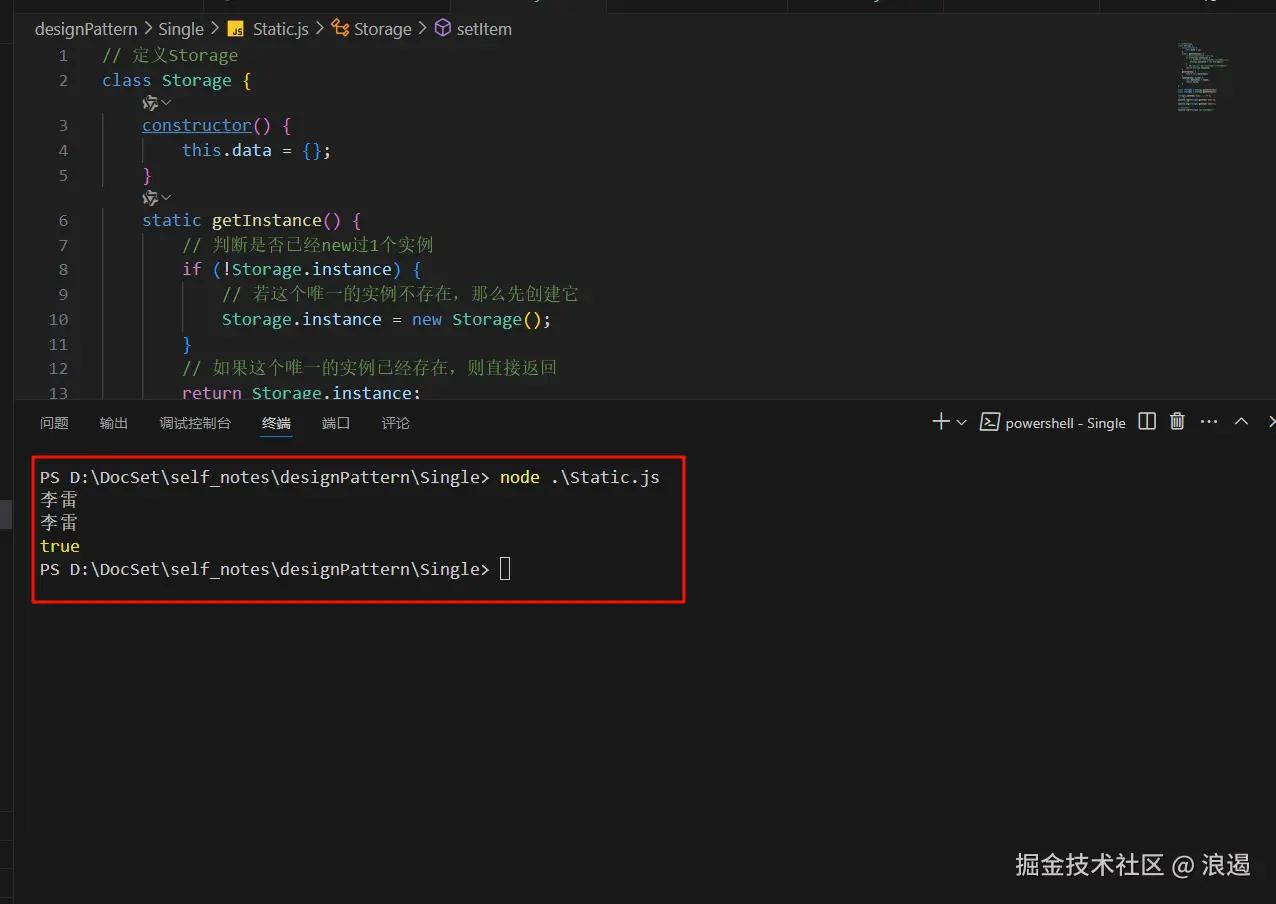Select the powershell - Single terminal entry
This screenshot has height=904, width=1276.
pos(1053,423)
